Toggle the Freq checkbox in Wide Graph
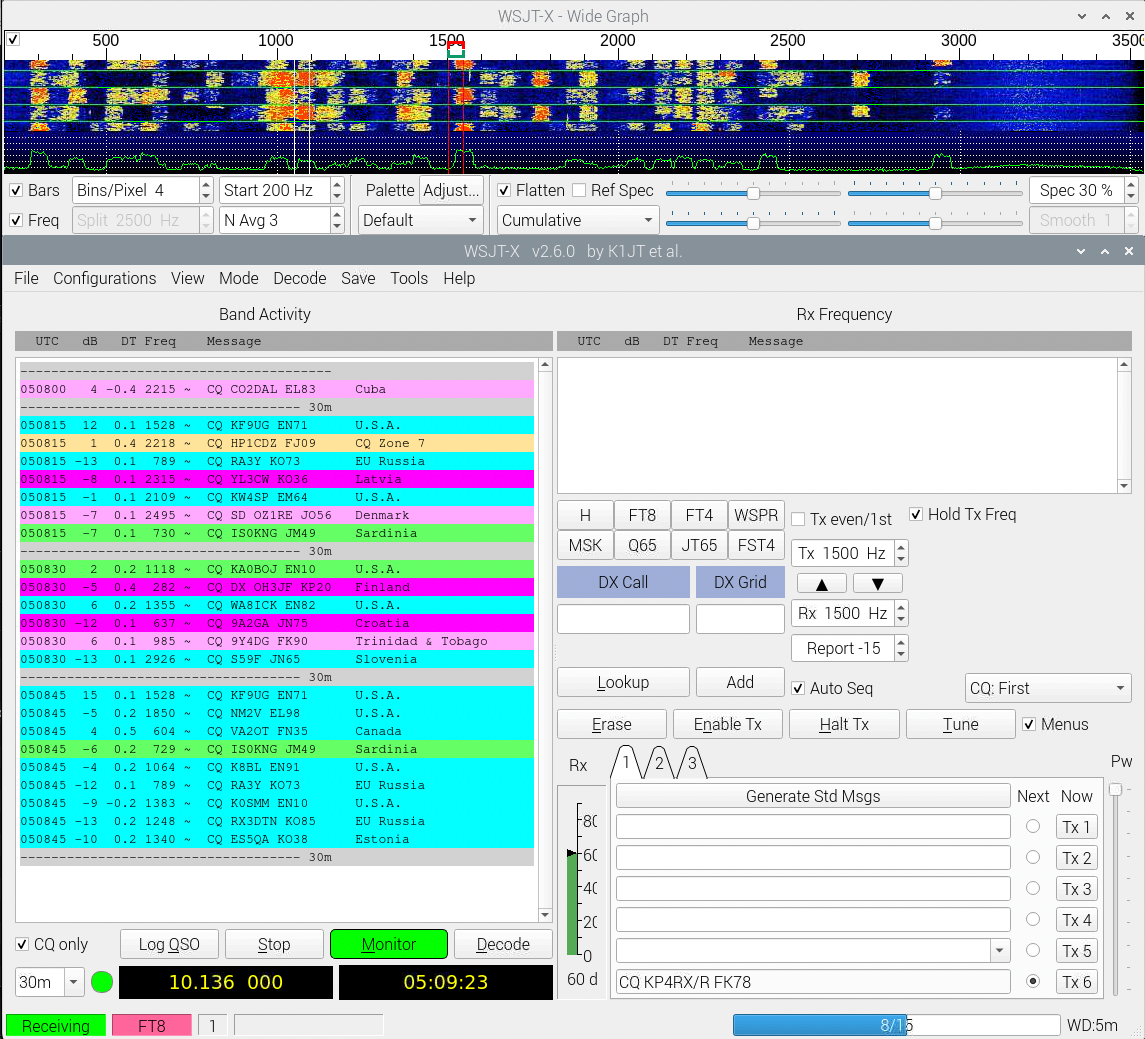This screenshot has width=1145, height=1039. (x=16, y=221)
